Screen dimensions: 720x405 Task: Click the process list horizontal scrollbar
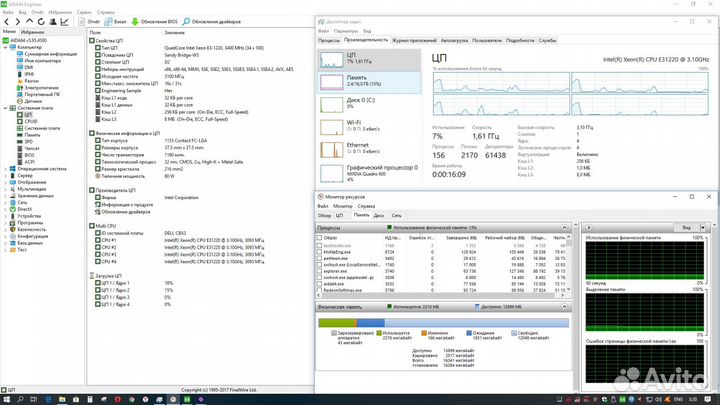pos(441,296)
